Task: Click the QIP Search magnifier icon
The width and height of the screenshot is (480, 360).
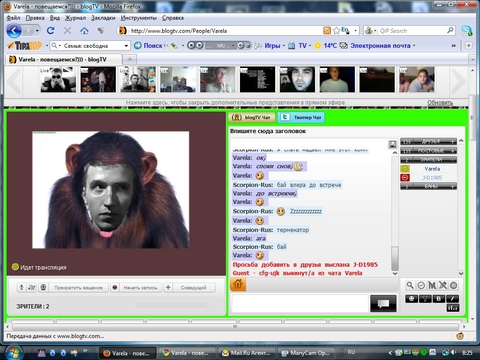Action: pyautogui.click(x=450, y=30)
